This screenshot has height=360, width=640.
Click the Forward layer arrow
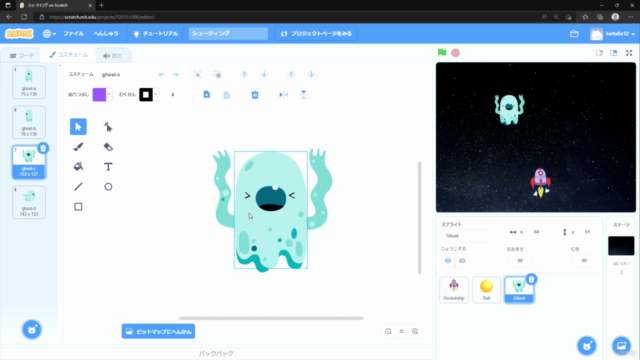244,74
